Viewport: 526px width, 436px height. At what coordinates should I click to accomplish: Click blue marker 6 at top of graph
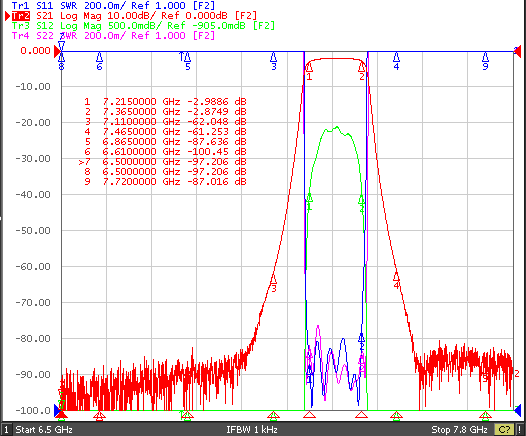[x=99, y=61]
